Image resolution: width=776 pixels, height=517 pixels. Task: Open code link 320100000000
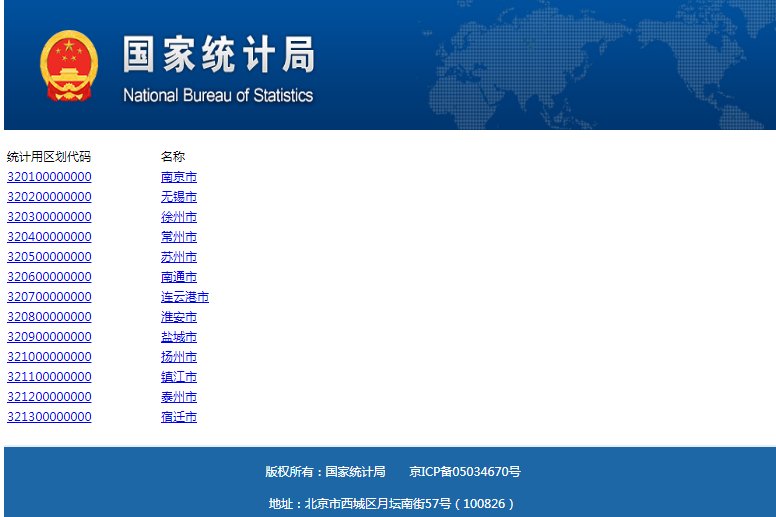click(49, 177)
